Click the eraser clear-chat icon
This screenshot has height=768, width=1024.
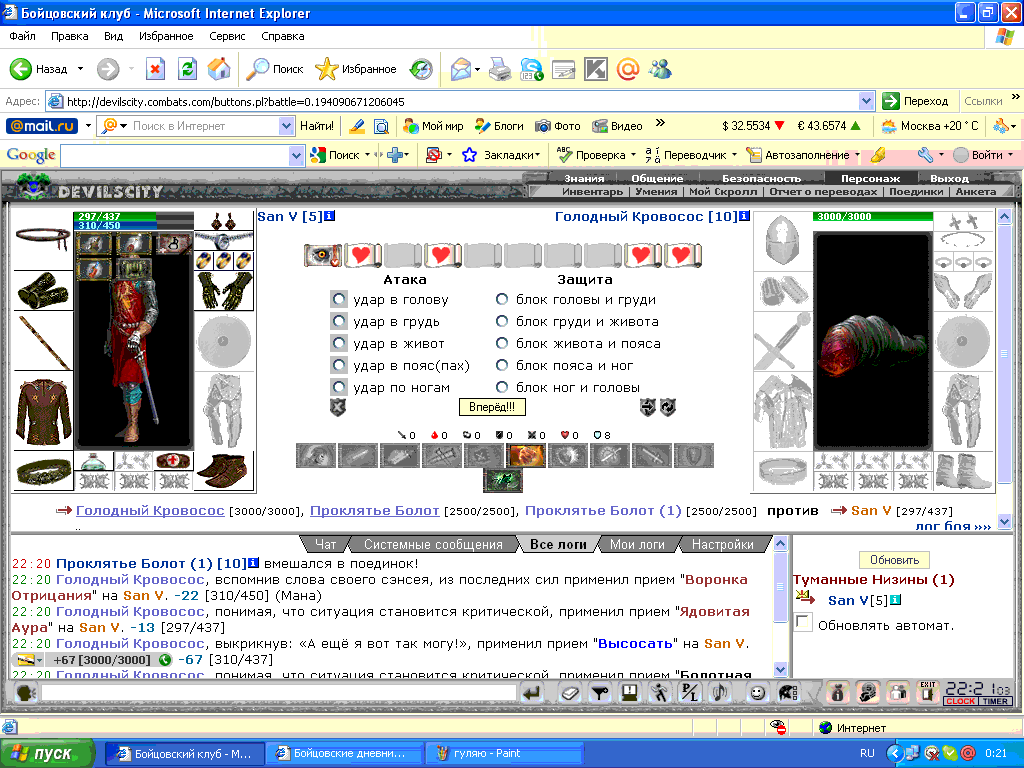click(x=569, y=692)
